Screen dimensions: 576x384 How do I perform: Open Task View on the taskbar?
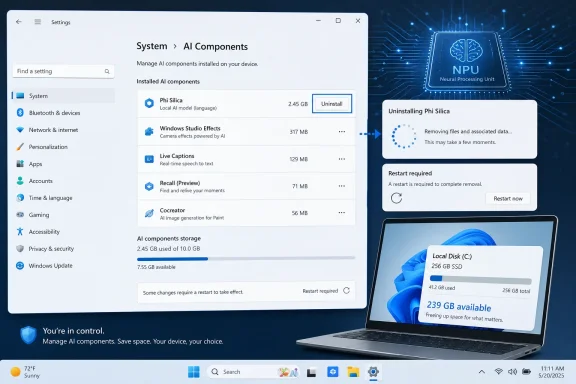pyautogui.click(x=312, y=373)
